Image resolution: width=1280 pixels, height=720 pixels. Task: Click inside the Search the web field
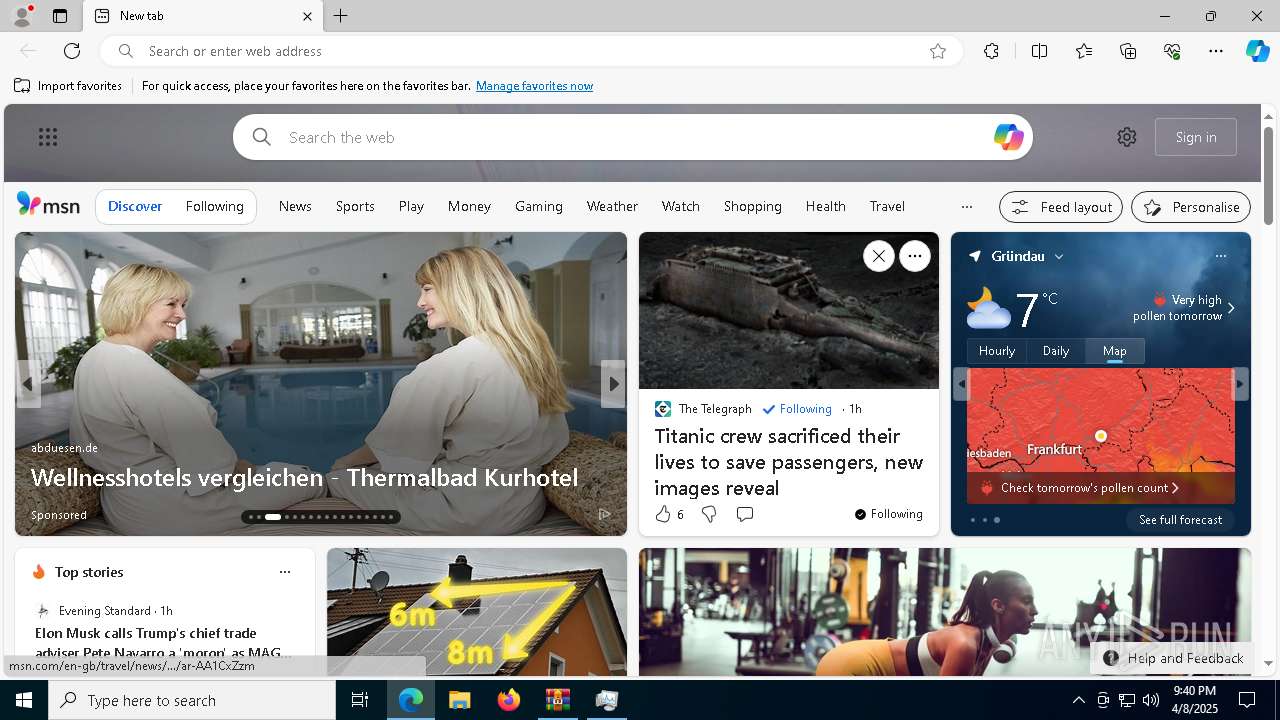click(633, 137)
